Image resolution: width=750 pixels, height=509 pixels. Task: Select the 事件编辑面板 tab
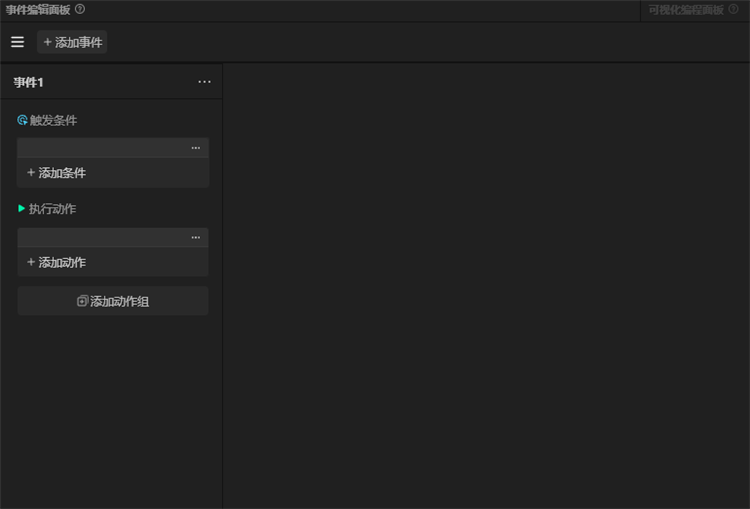point(38,9)
